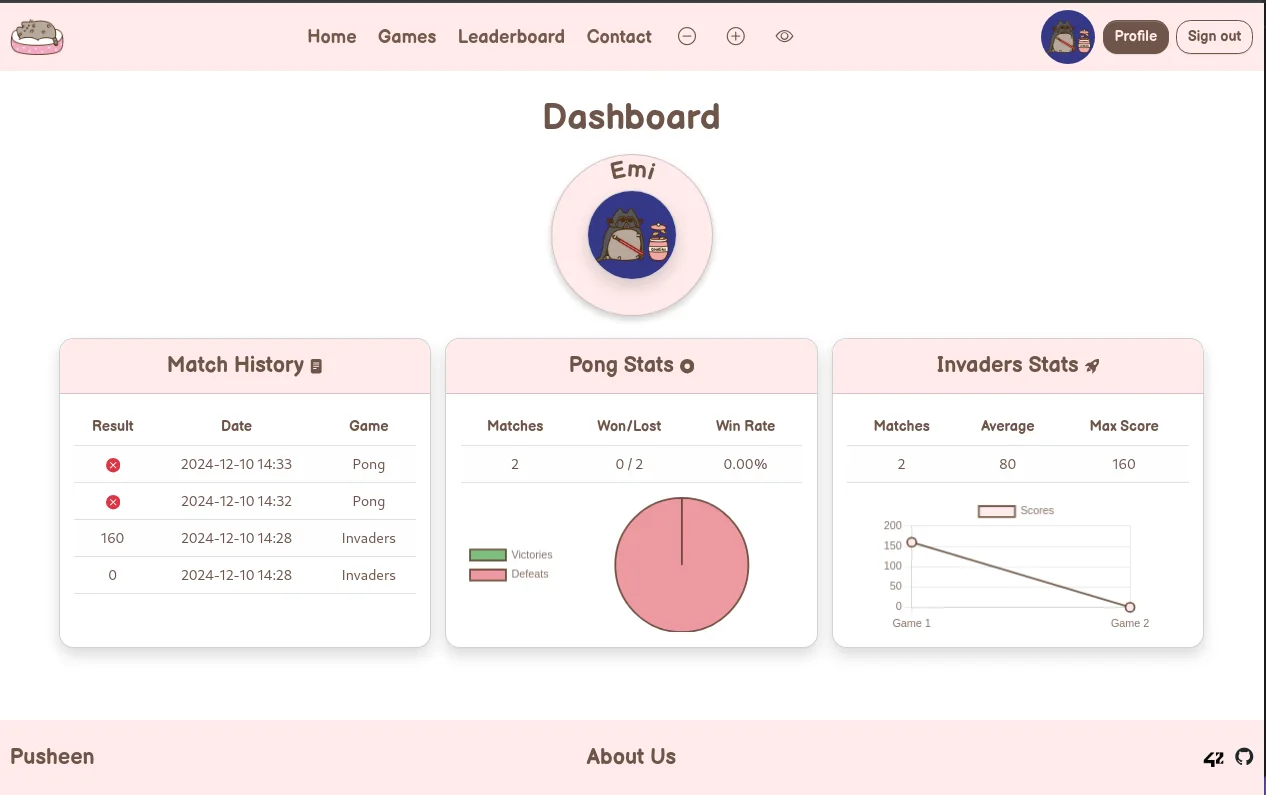Viewport: 1266px width, 795px height.
Task: Click the Pong Stats circle icon
Action: coord(687,366)
